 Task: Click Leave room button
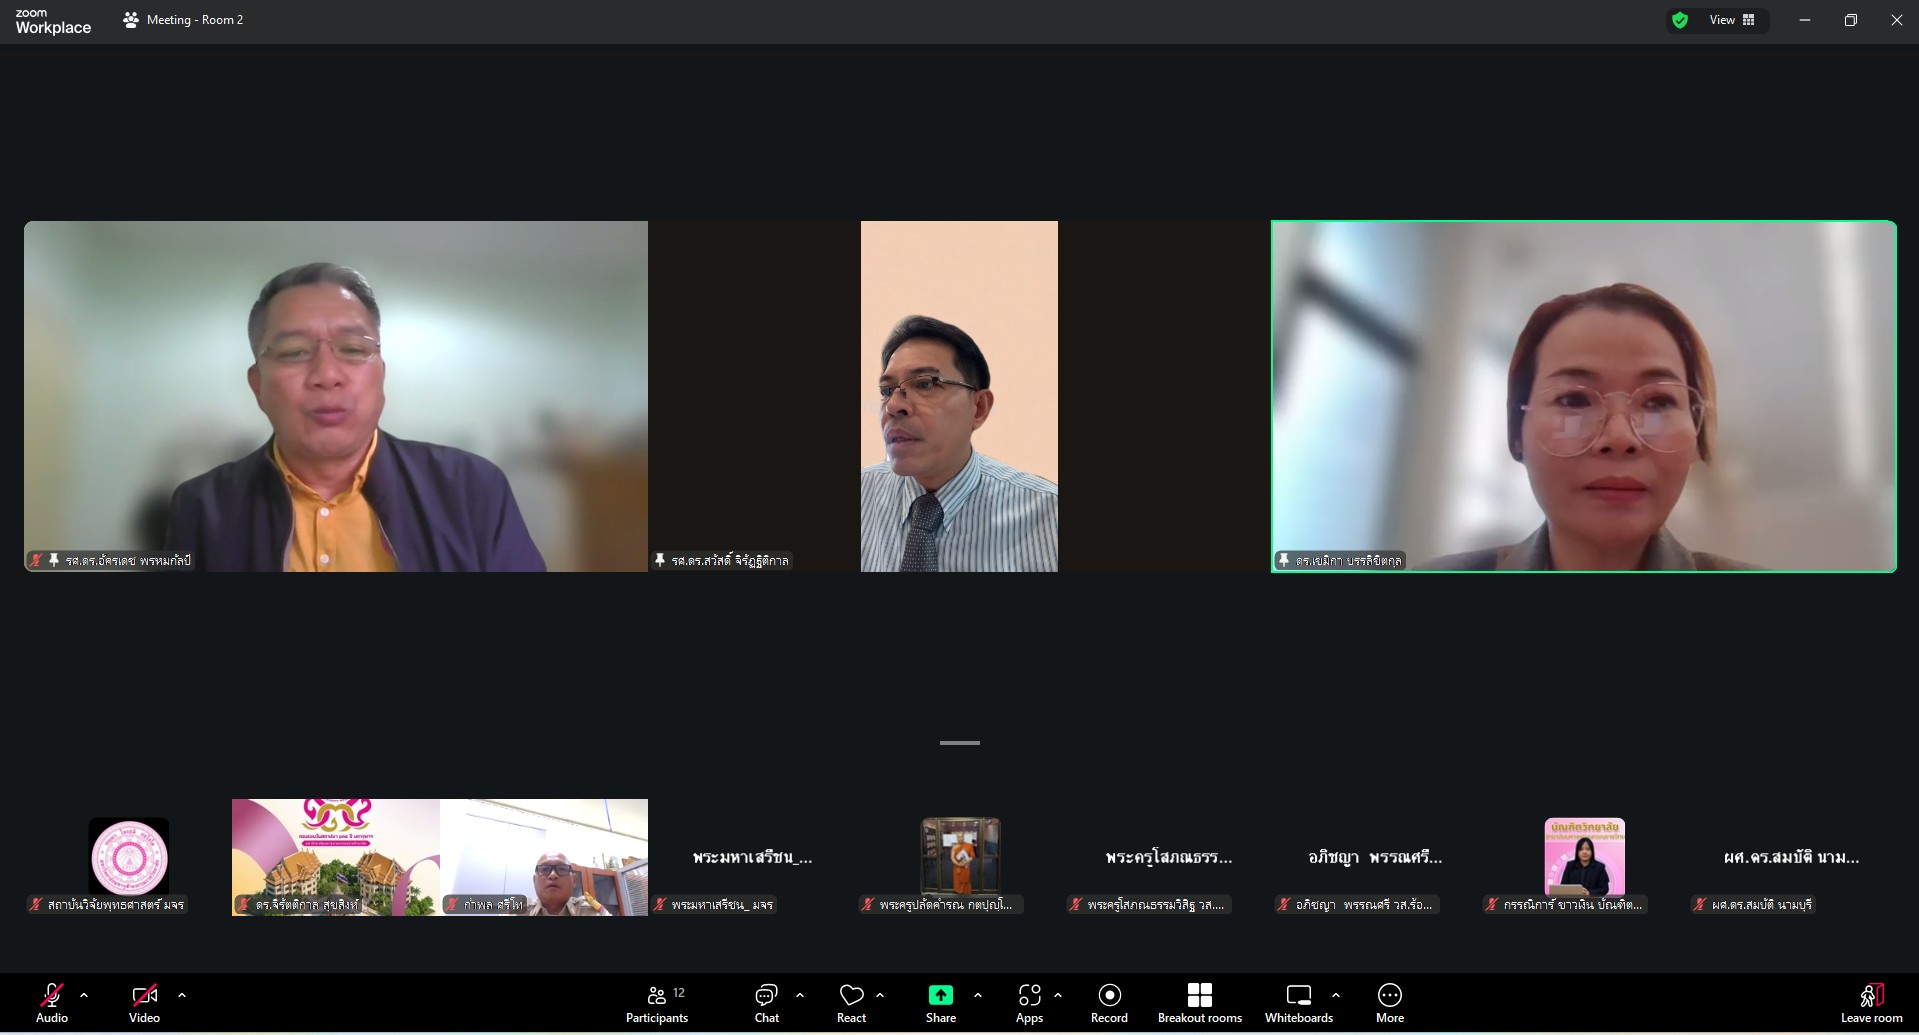point(1871,1003)
